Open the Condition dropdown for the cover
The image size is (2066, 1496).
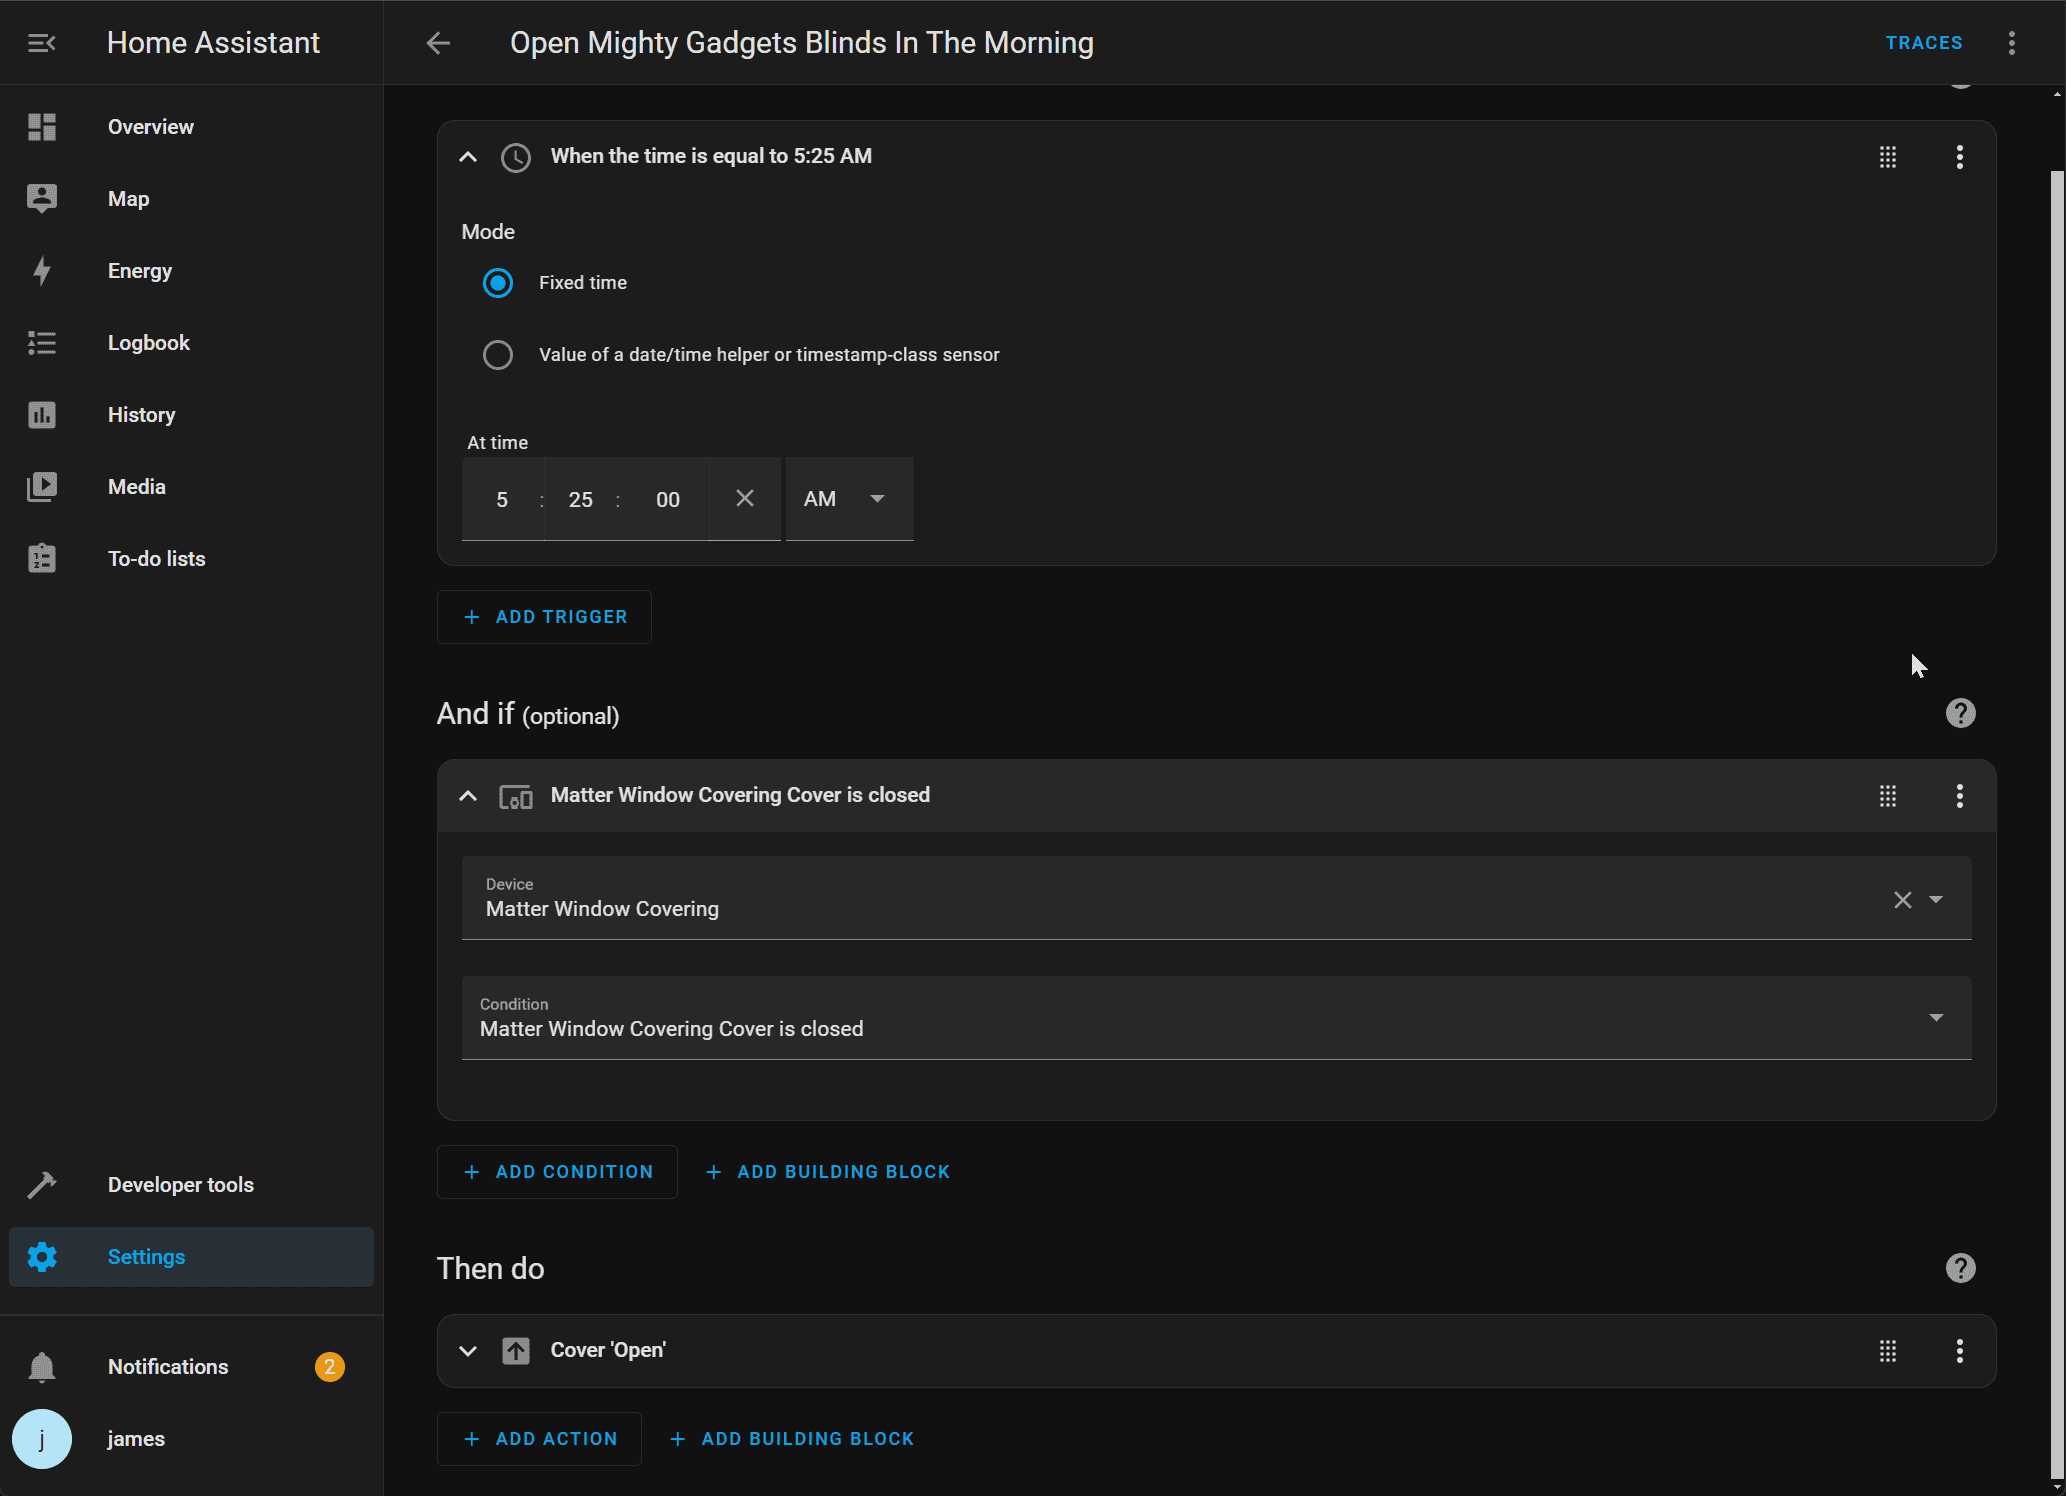1215,1018
